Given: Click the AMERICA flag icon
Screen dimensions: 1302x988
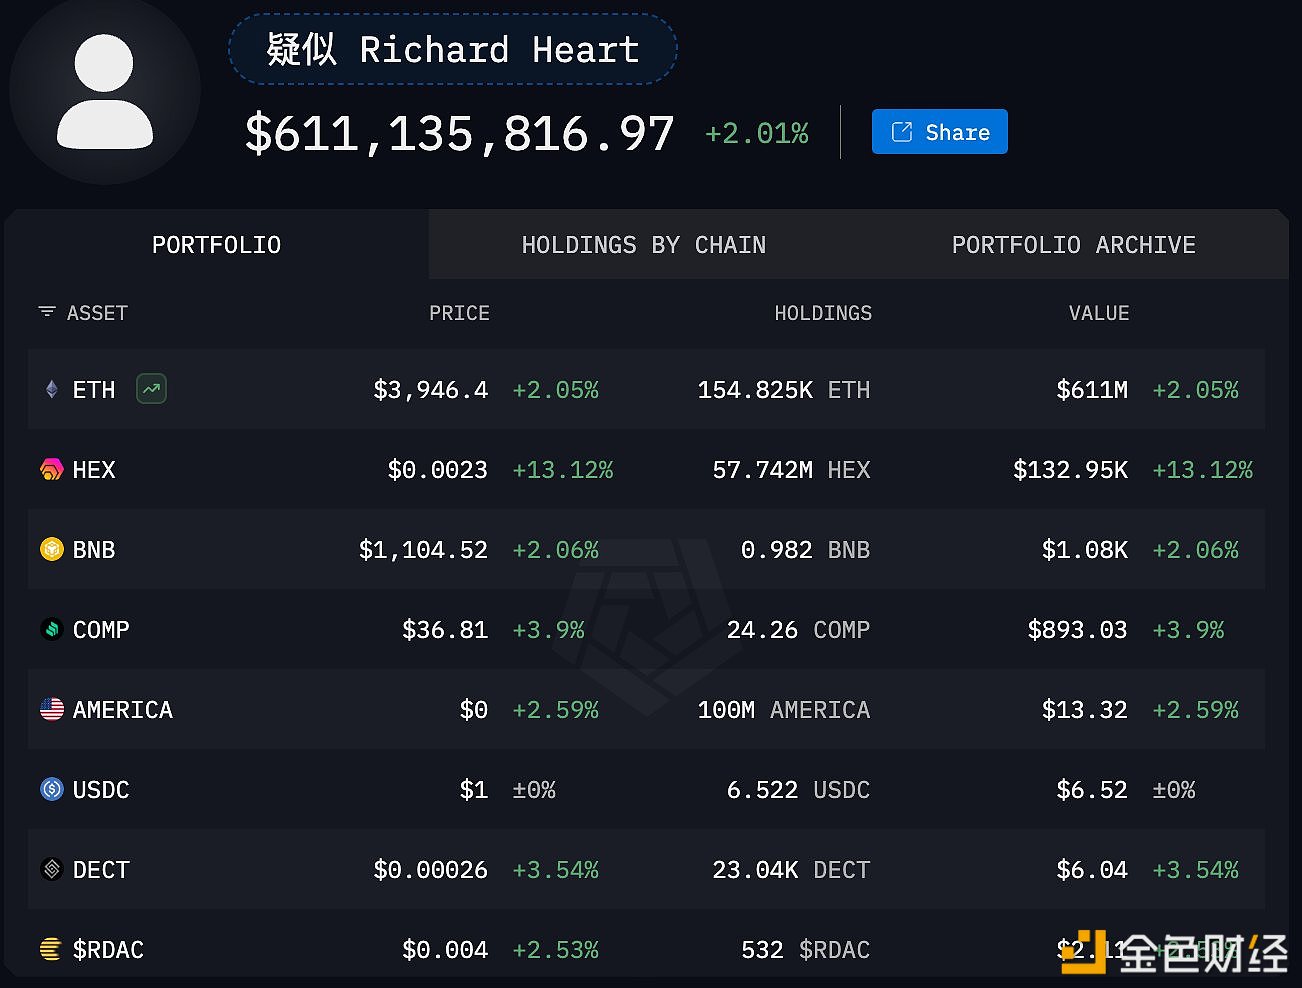Looking at the screenshot, I should 51,709.
